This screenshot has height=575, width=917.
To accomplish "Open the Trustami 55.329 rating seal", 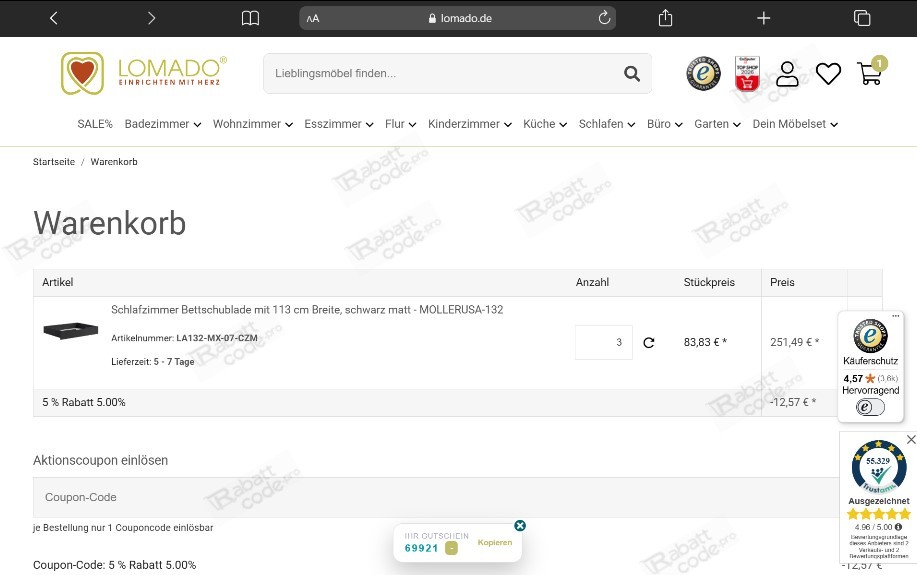I will pyautogui.click(x=878, y=467).
